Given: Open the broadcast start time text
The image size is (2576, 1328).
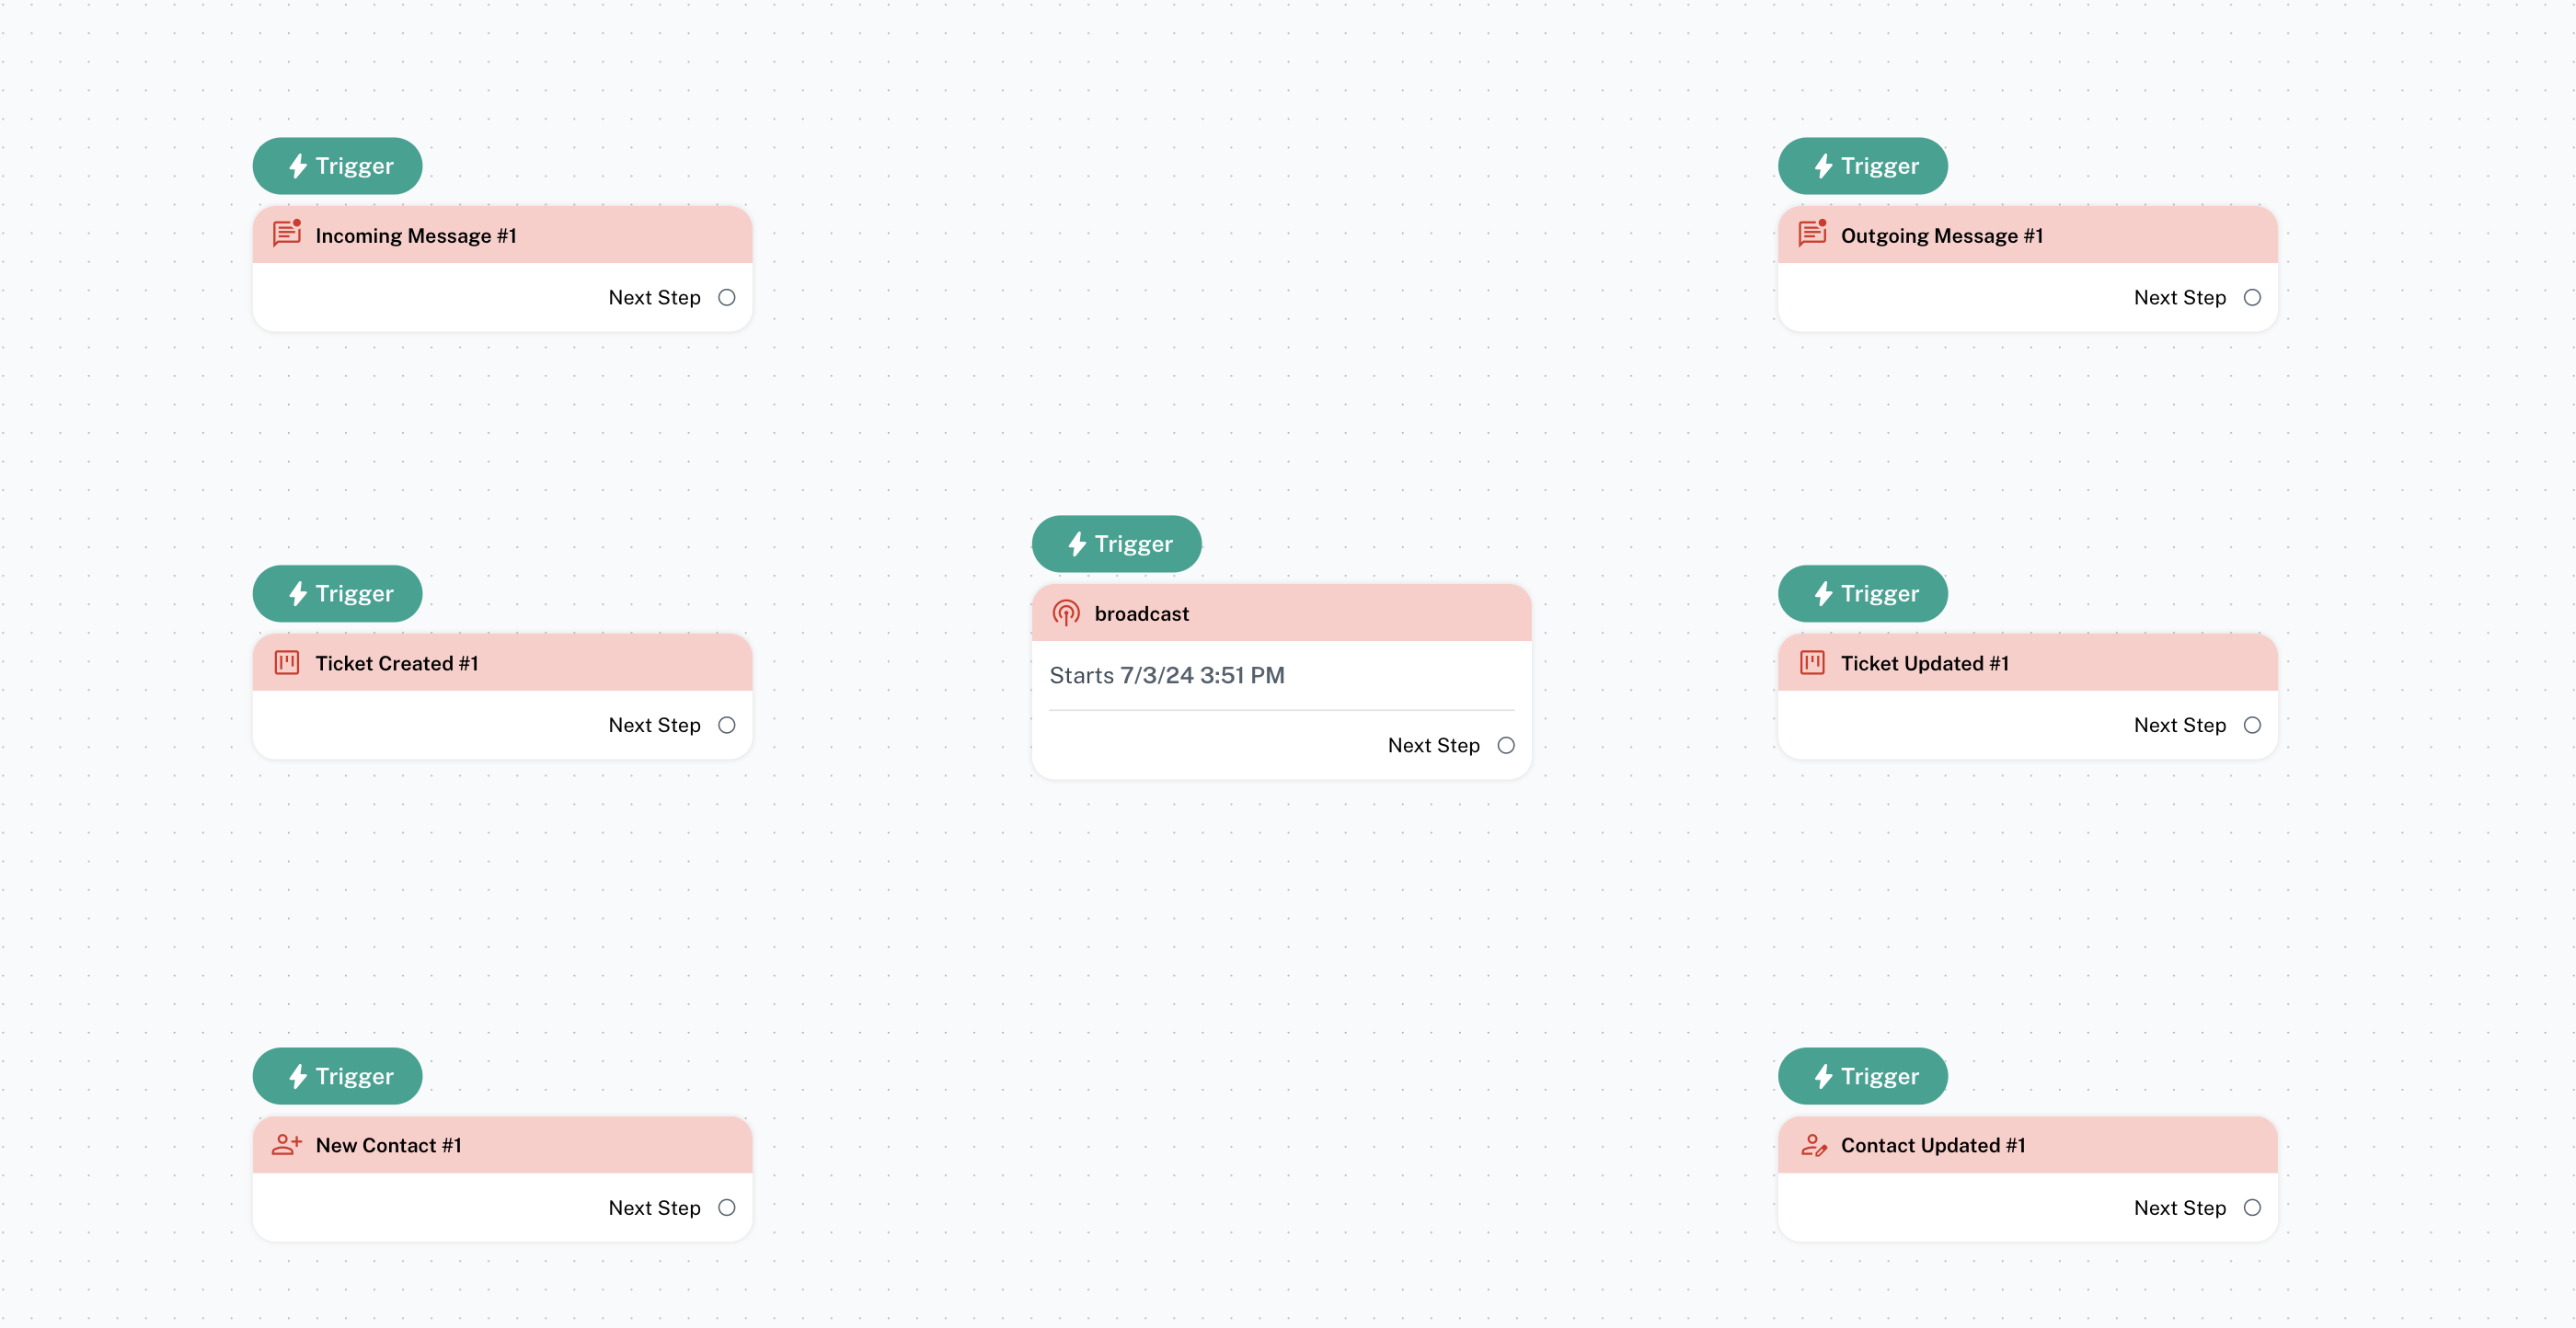Looking at the screenshot, I should pyautogui.click(x=1167, y=675).
